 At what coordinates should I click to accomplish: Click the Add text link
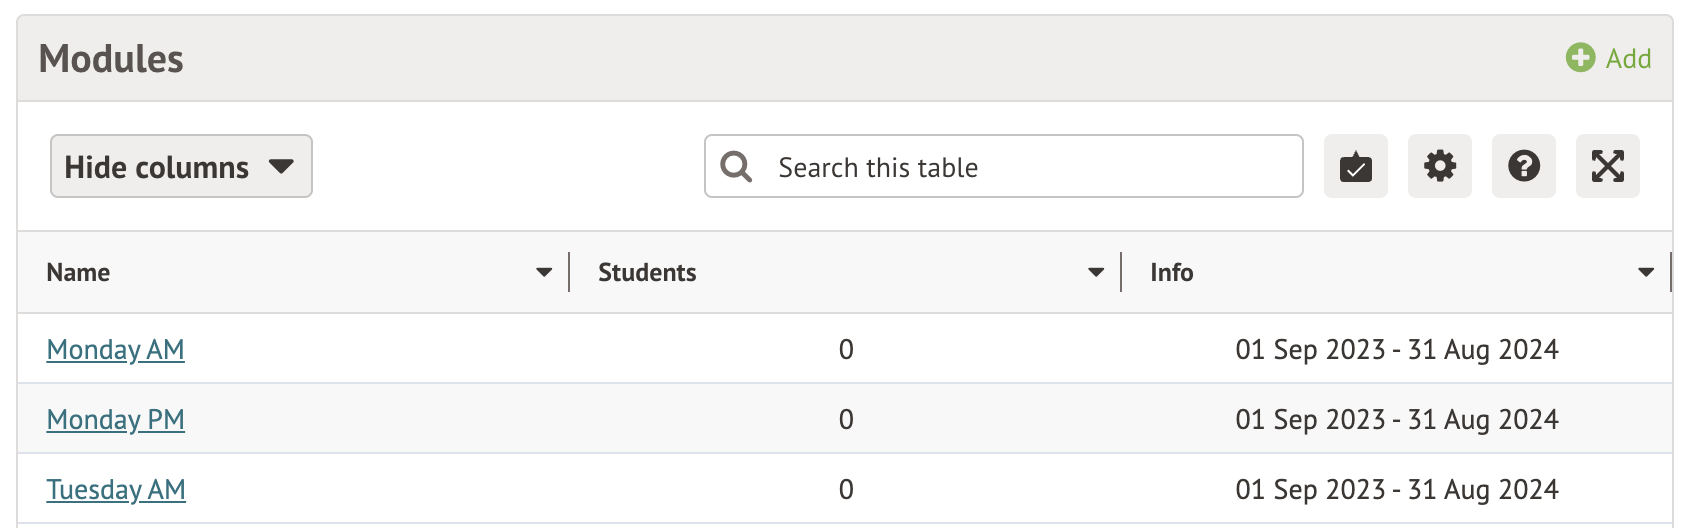coord(1628,59)
